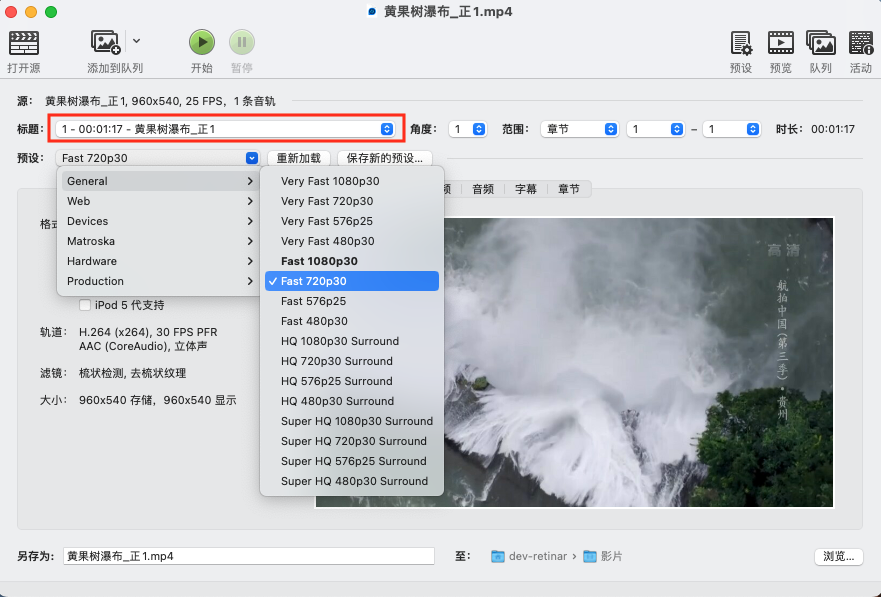The height and width of the screenshot is (597, 881).
Task: Select the General preset category
Action: [x=158, y=181]
